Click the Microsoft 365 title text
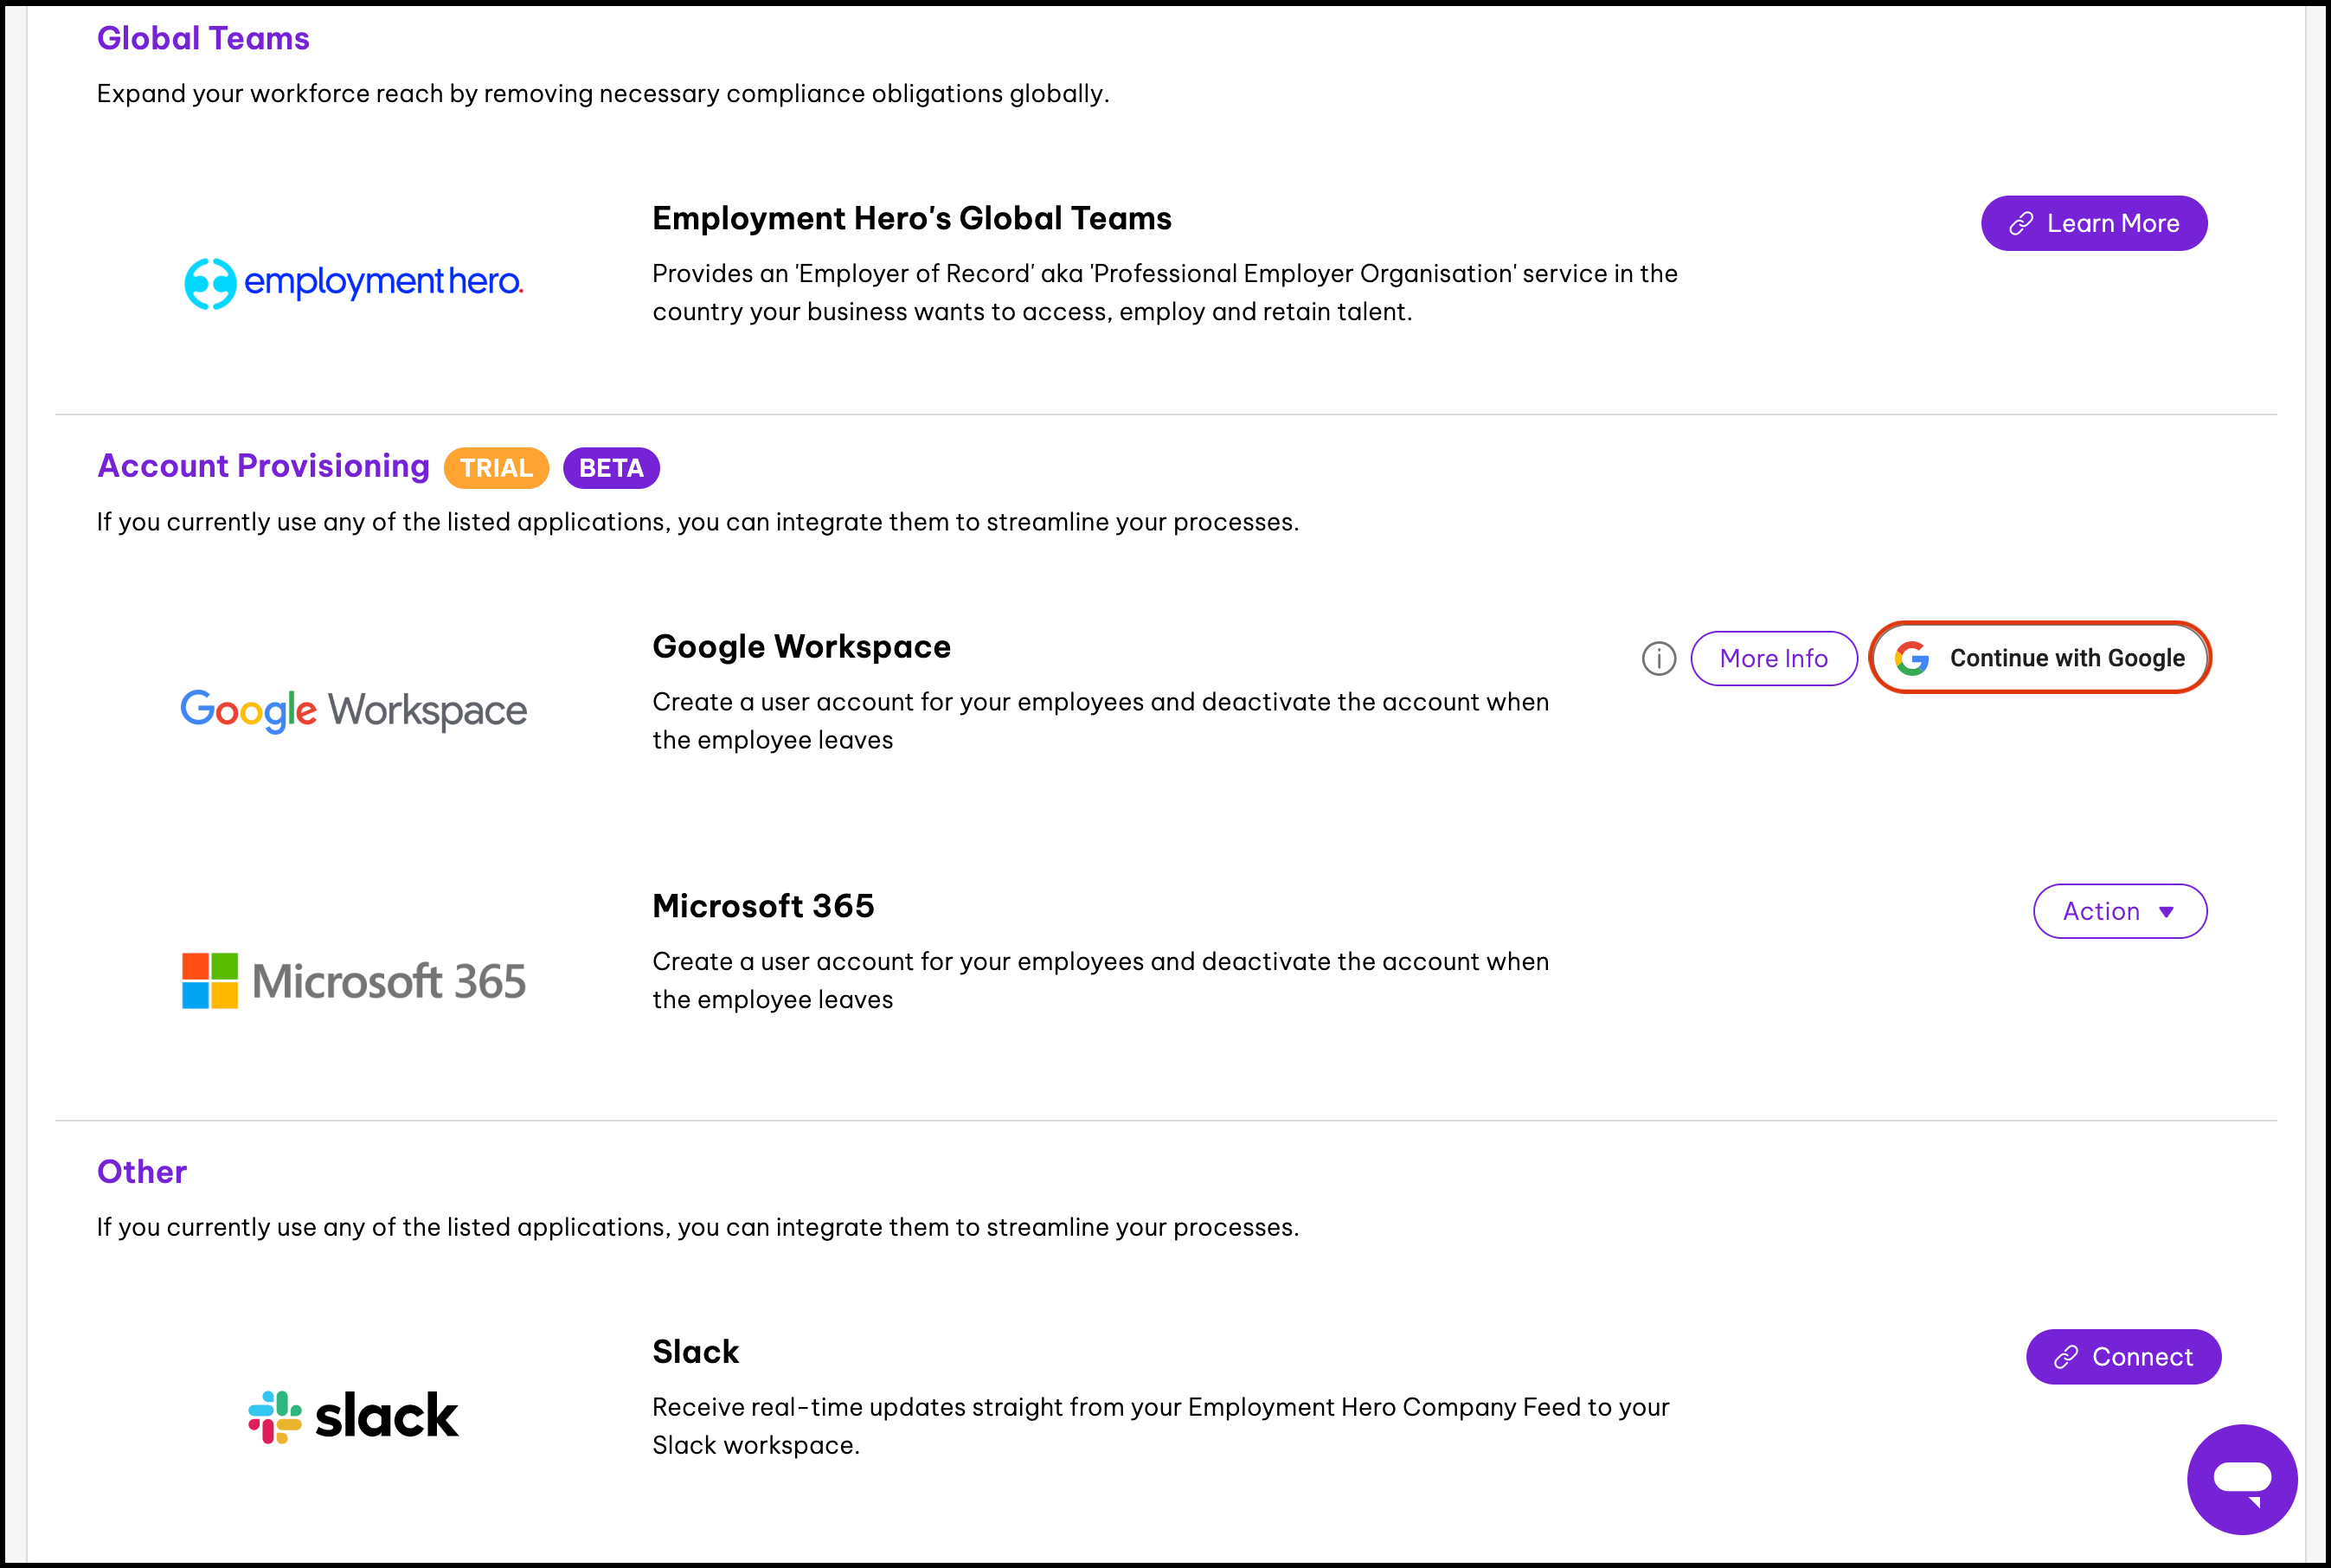The image size is (2331, 1568). (763, 906)
